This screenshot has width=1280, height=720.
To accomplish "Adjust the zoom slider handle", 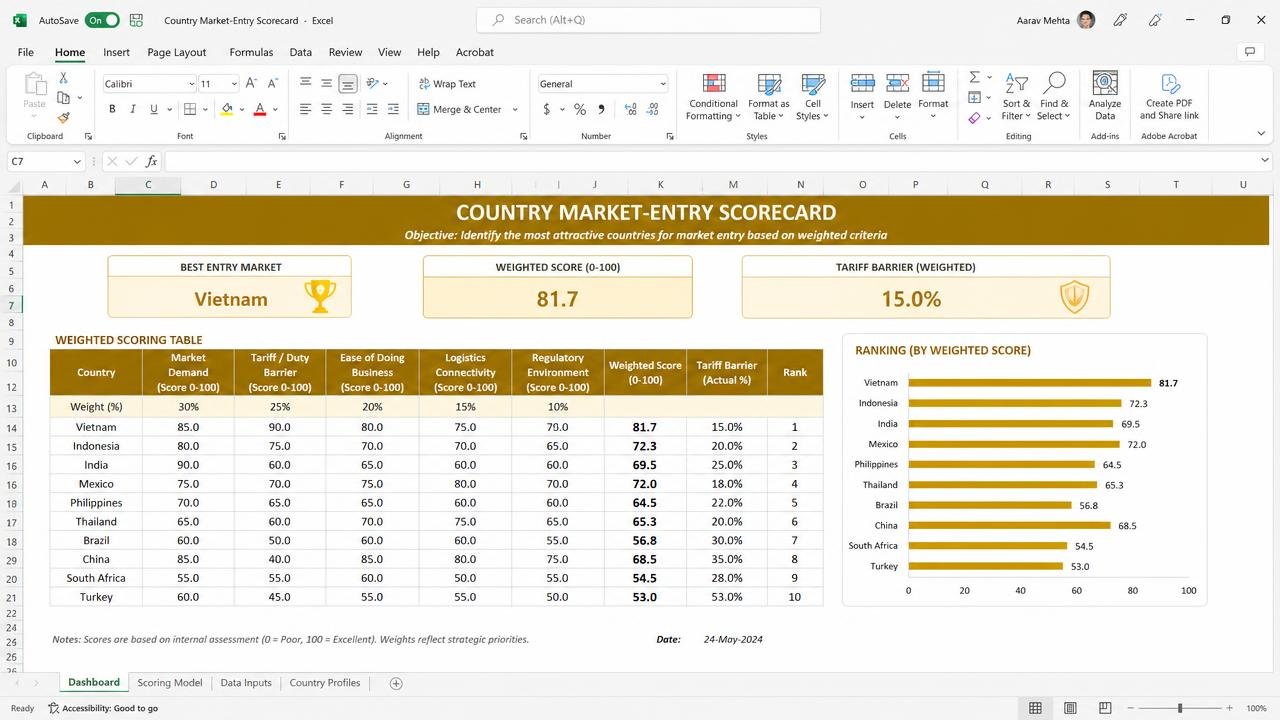I will click(x=1180, y=708).
